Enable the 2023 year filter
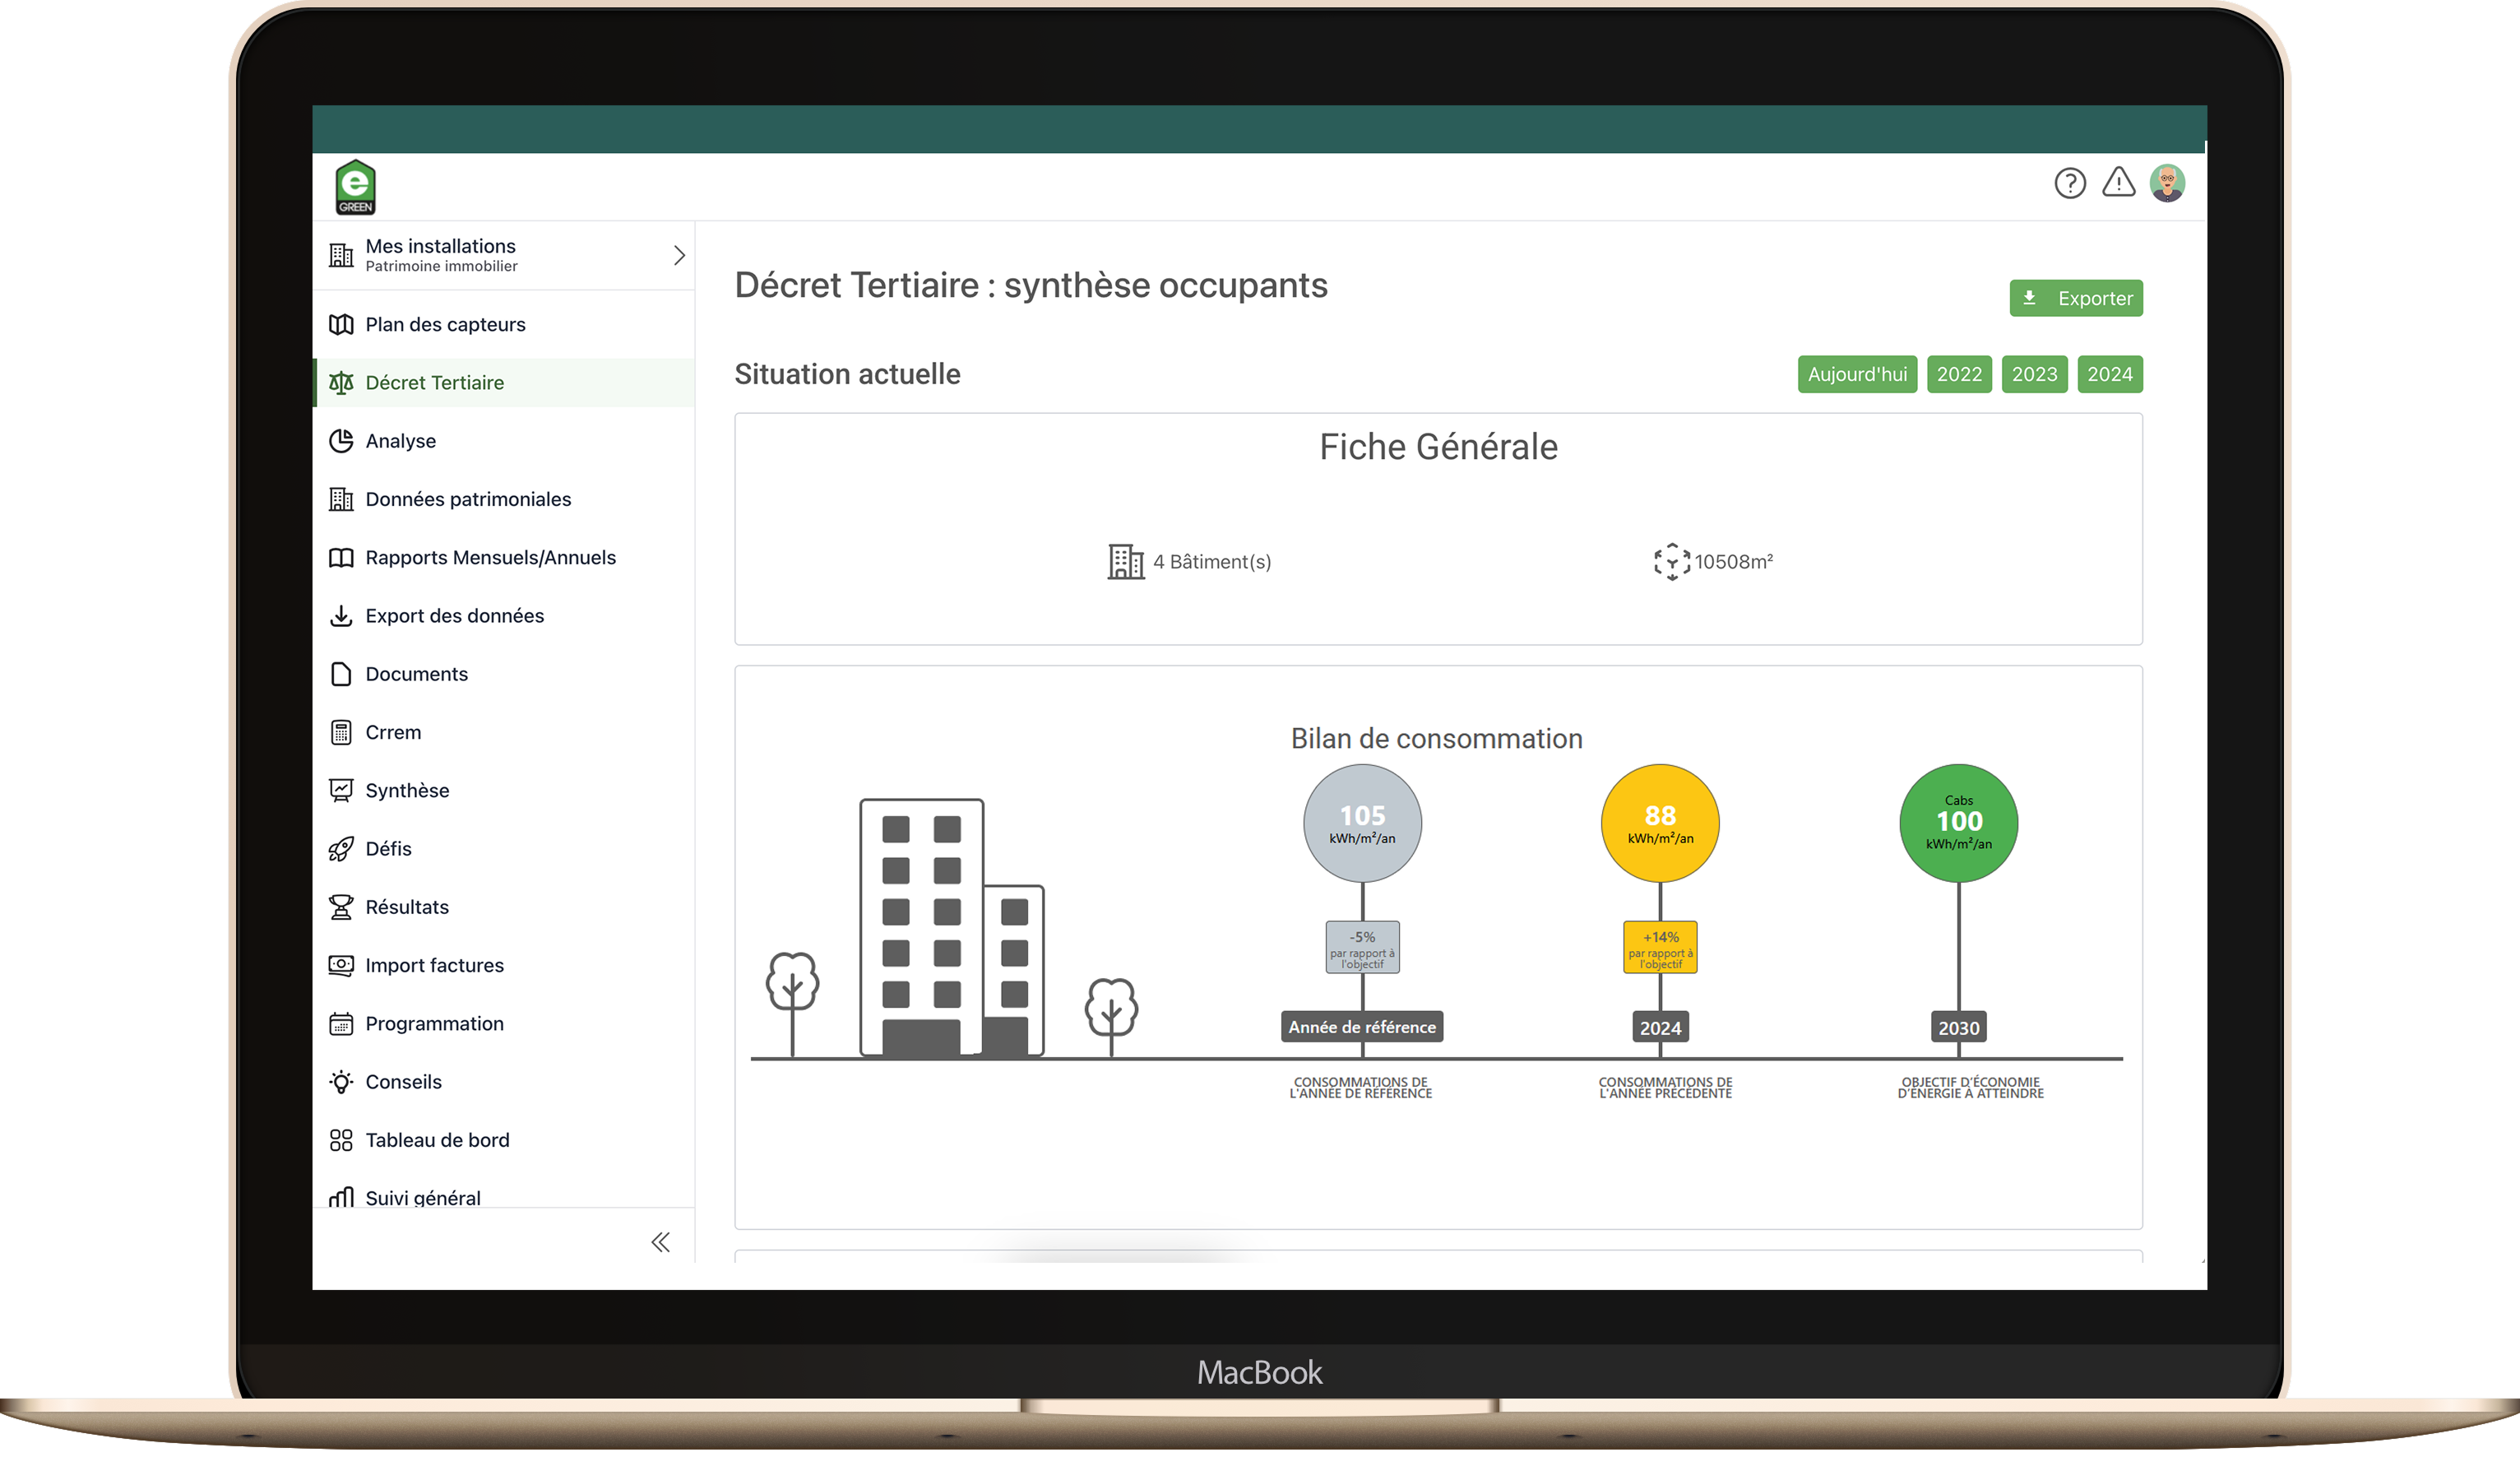 [x=2034, y=374]
